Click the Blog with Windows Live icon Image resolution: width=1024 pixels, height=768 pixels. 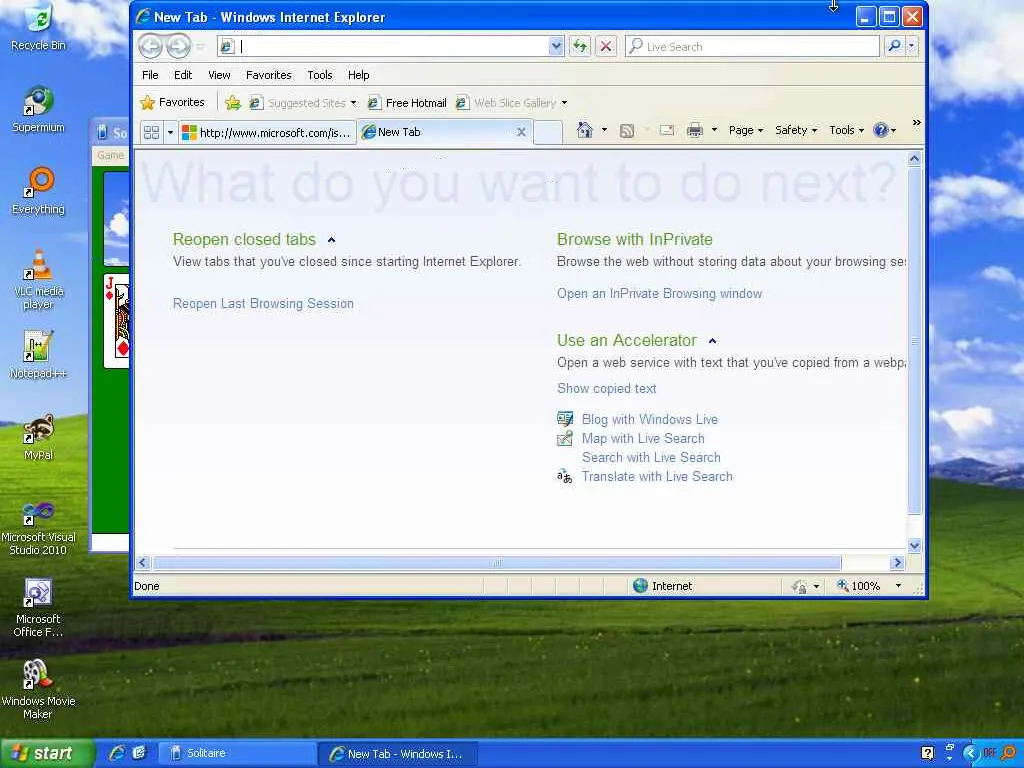pos(565,419)
